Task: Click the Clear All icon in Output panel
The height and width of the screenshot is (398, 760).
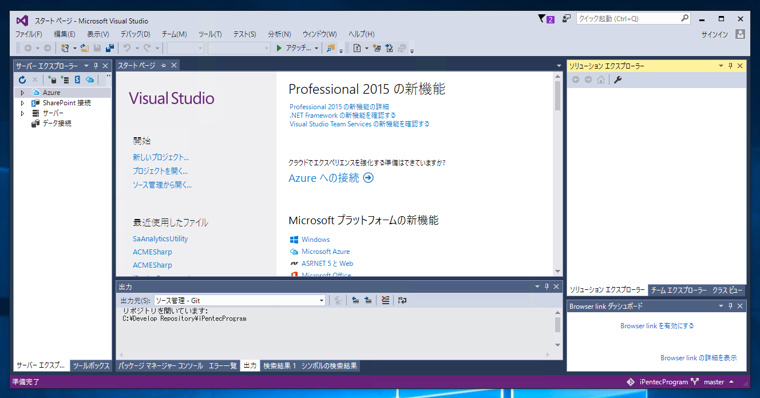Action: pos(385,301)
